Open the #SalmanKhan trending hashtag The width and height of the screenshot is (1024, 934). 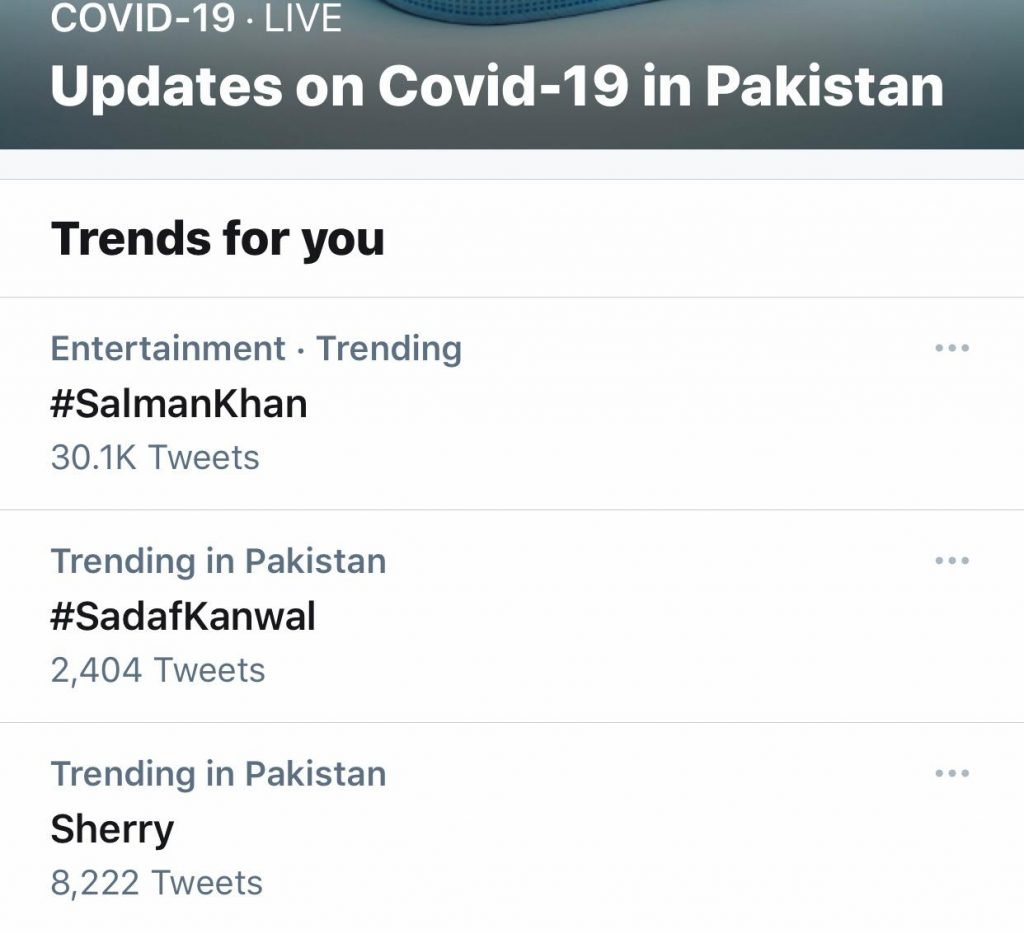tap(179, 404)
